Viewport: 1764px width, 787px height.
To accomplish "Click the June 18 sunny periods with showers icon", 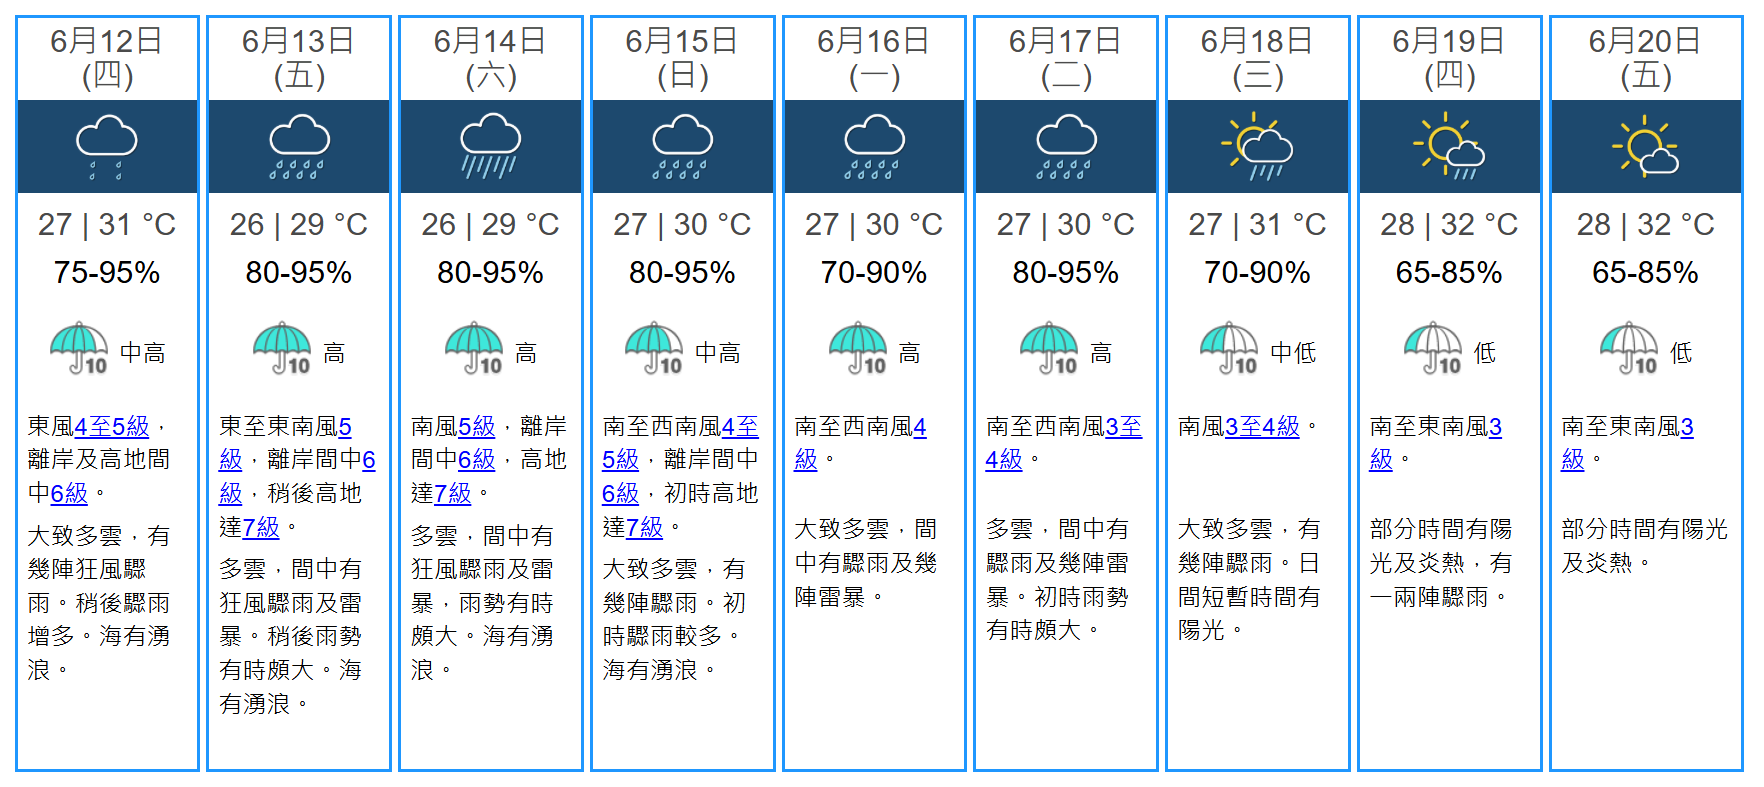I will tap(1257, 146).
